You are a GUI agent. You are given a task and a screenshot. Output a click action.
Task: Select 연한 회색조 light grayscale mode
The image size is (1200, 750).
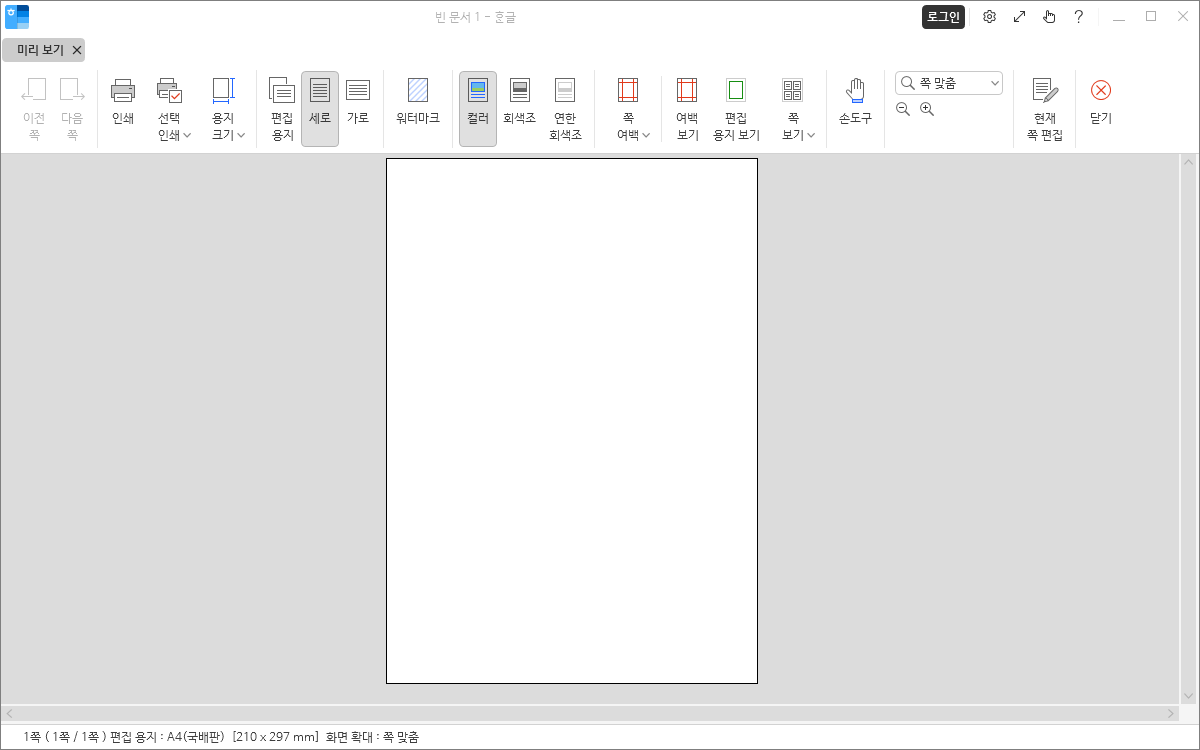[x=565, y=109]
